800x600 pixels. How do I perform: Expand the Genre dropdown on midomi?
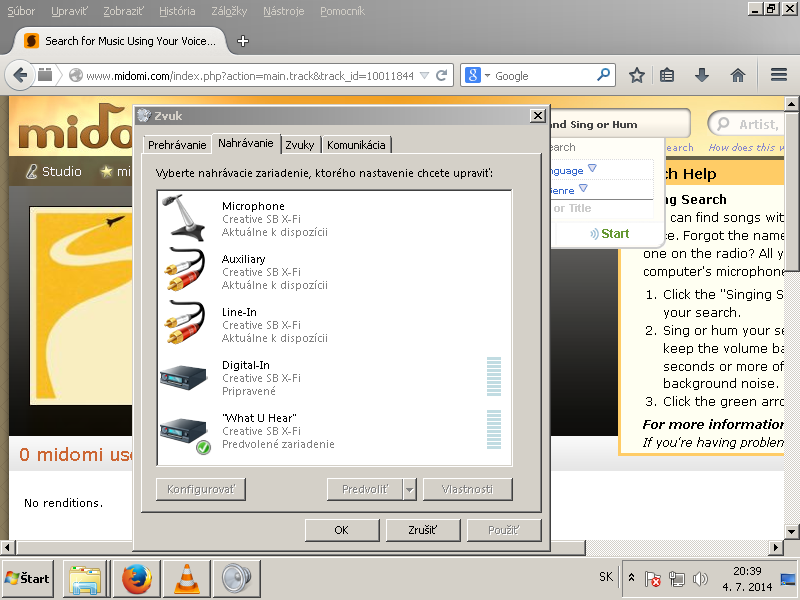coord(583,188)
